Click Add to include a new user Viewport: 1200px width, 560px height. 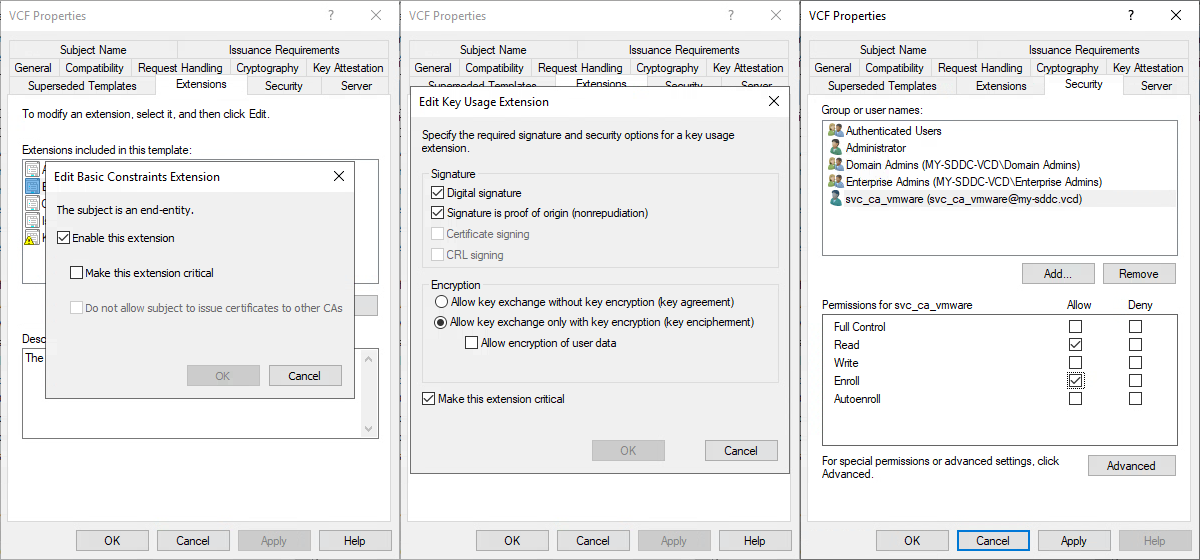1058,274
